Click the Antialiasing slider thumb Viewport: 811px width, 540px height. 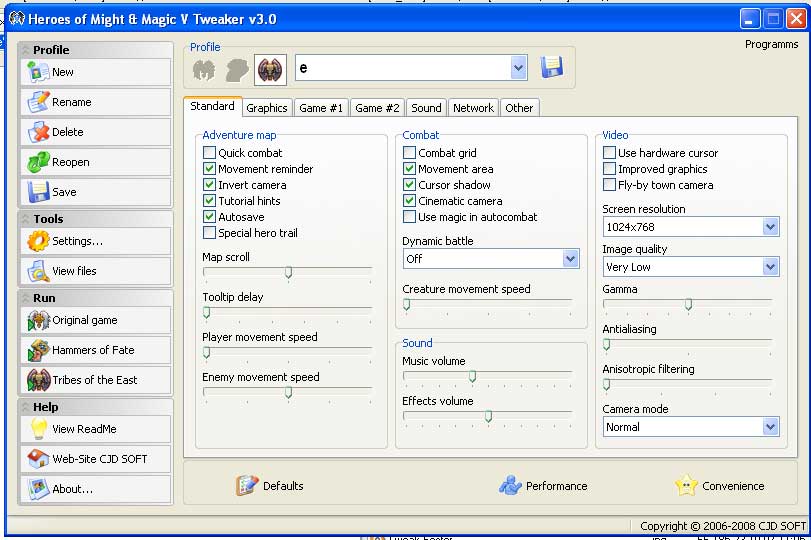coord(607,344)
